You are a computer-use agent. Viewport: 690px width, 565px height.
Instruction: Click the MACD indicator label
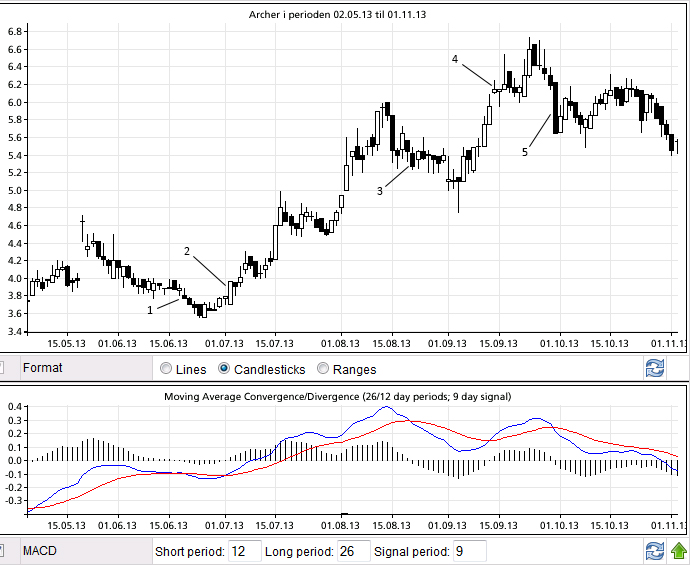41,551
